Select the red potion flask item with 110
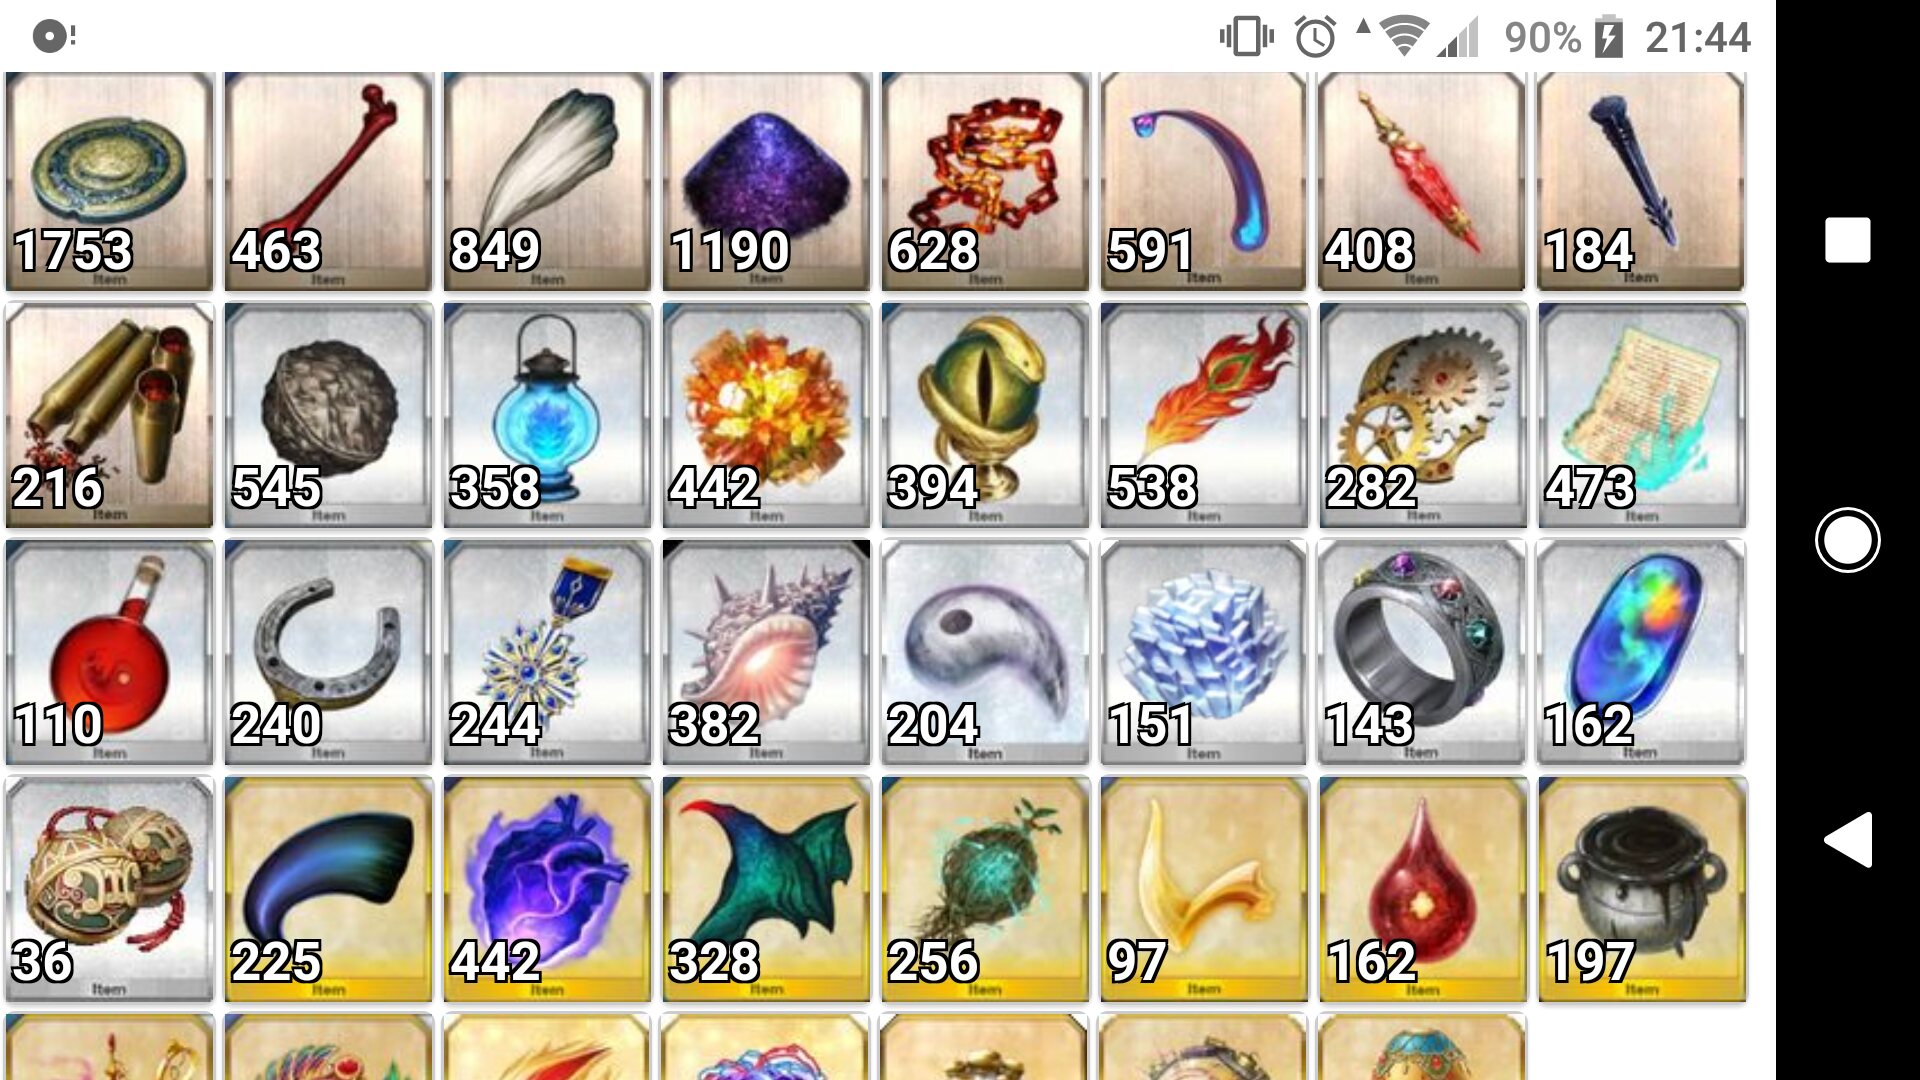1920x1080 pixels. (x=109, y=652)
